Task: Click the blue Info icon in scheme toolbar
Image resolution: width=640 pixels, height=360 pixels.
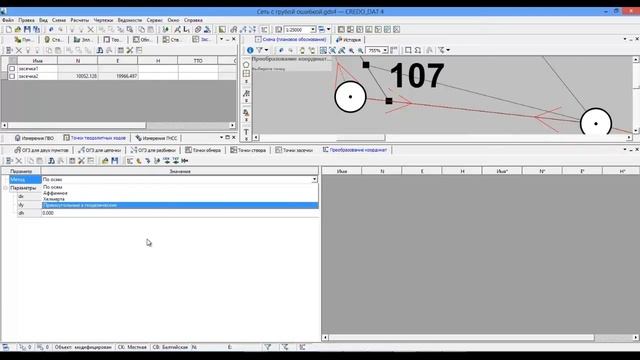Action: tap(250, 50)
